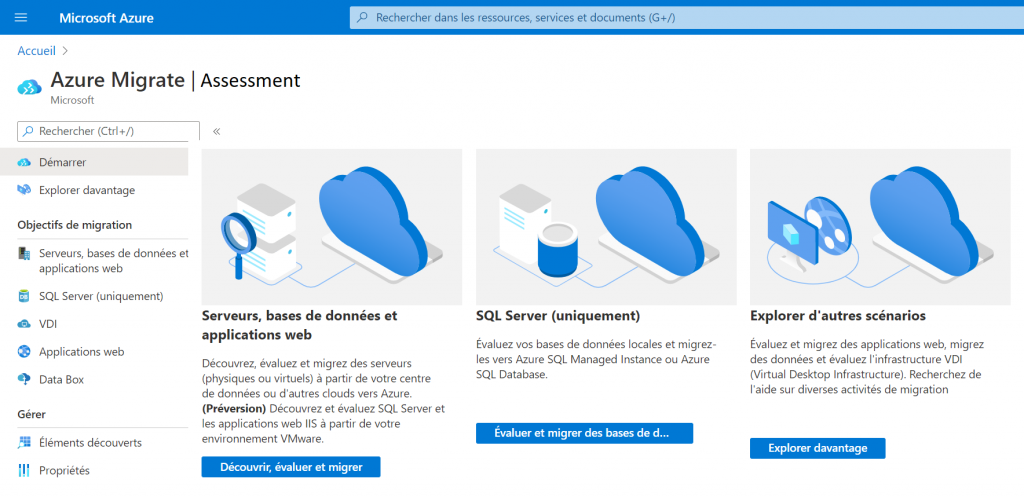
Task: Click Microsoft Azure portal title
Action: (x=106, y=18)
